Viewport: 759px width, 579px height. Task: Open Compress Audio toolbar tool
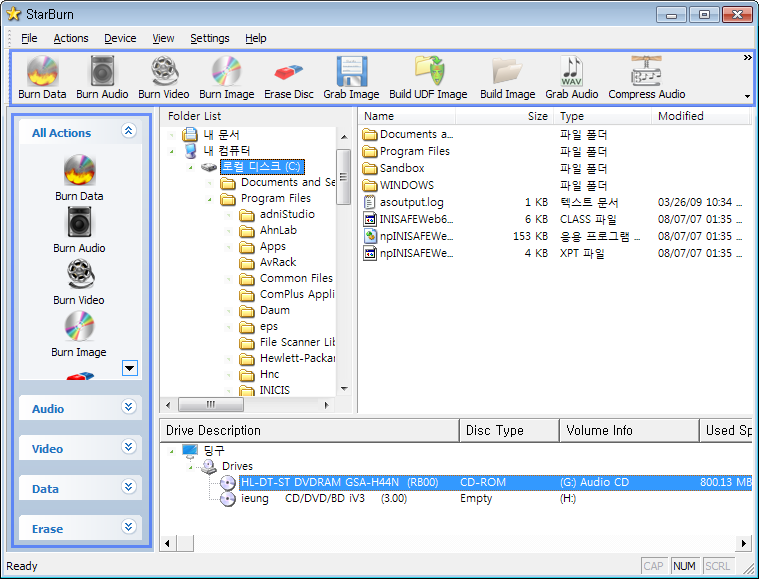click(647, 77)
